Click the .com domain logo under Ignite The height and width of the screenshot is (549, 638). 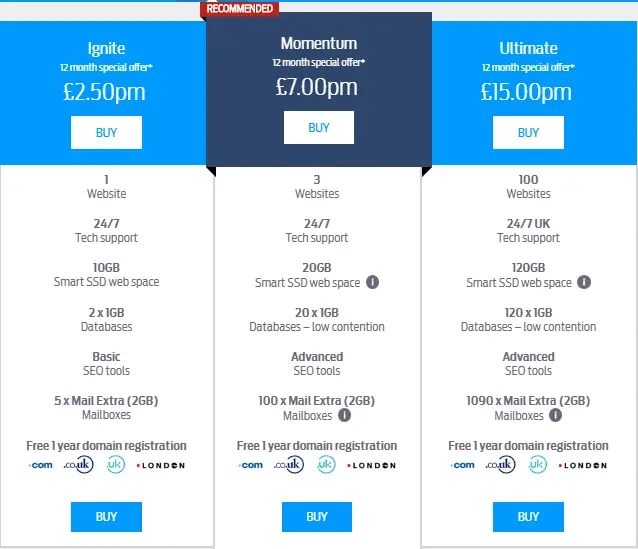point(41,465)
